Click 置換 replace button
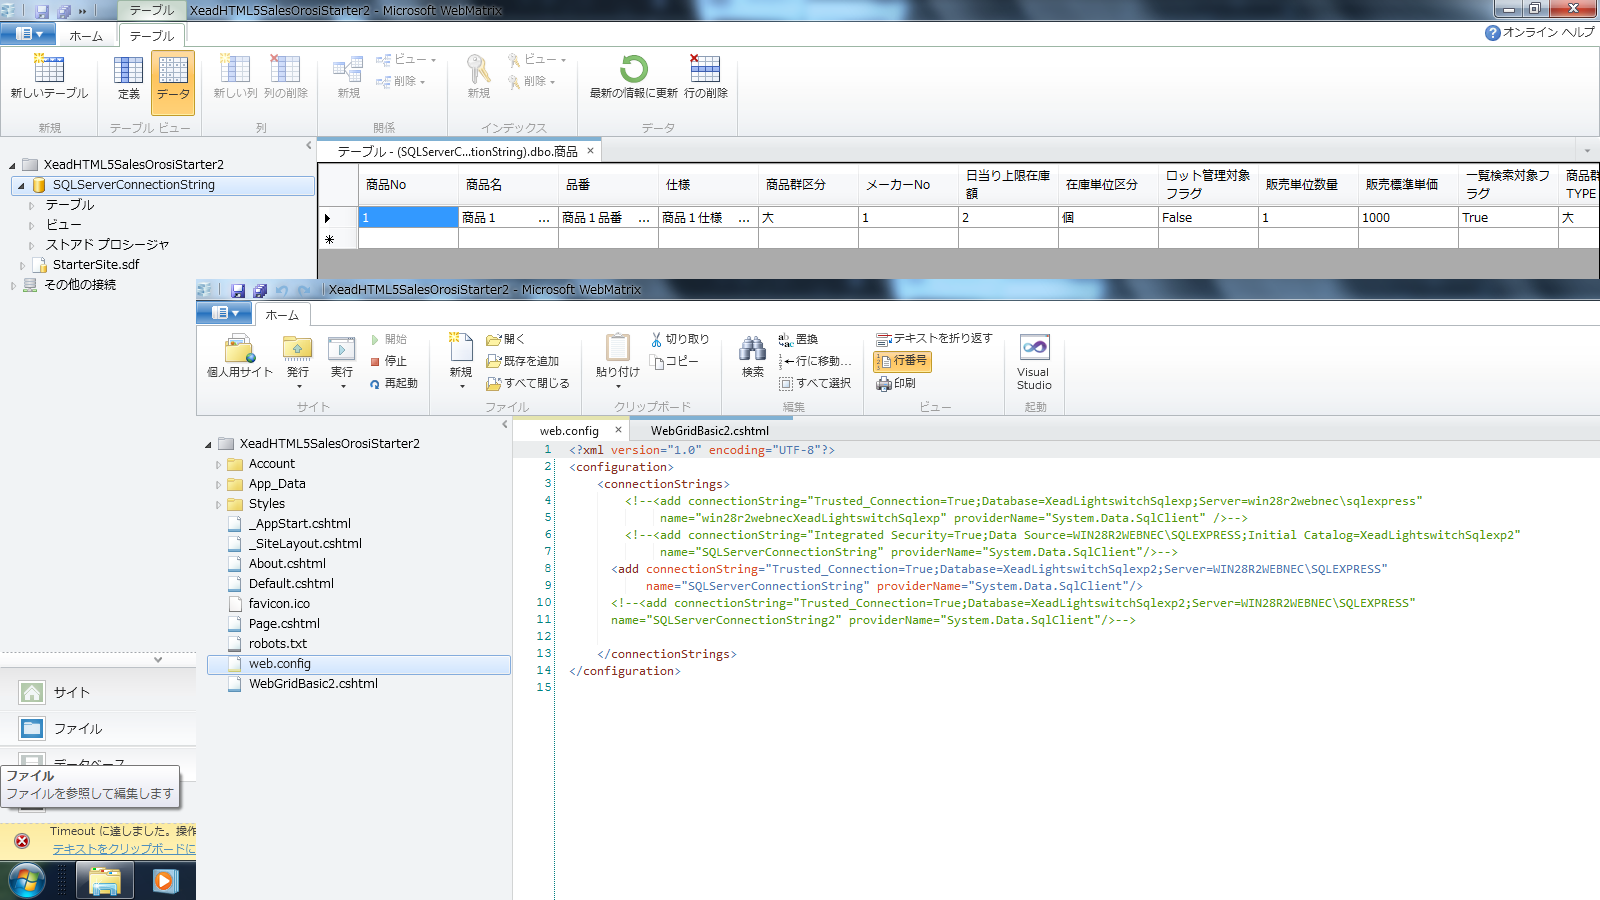This screenshot has height=900, width=1600. click(798, 339)
